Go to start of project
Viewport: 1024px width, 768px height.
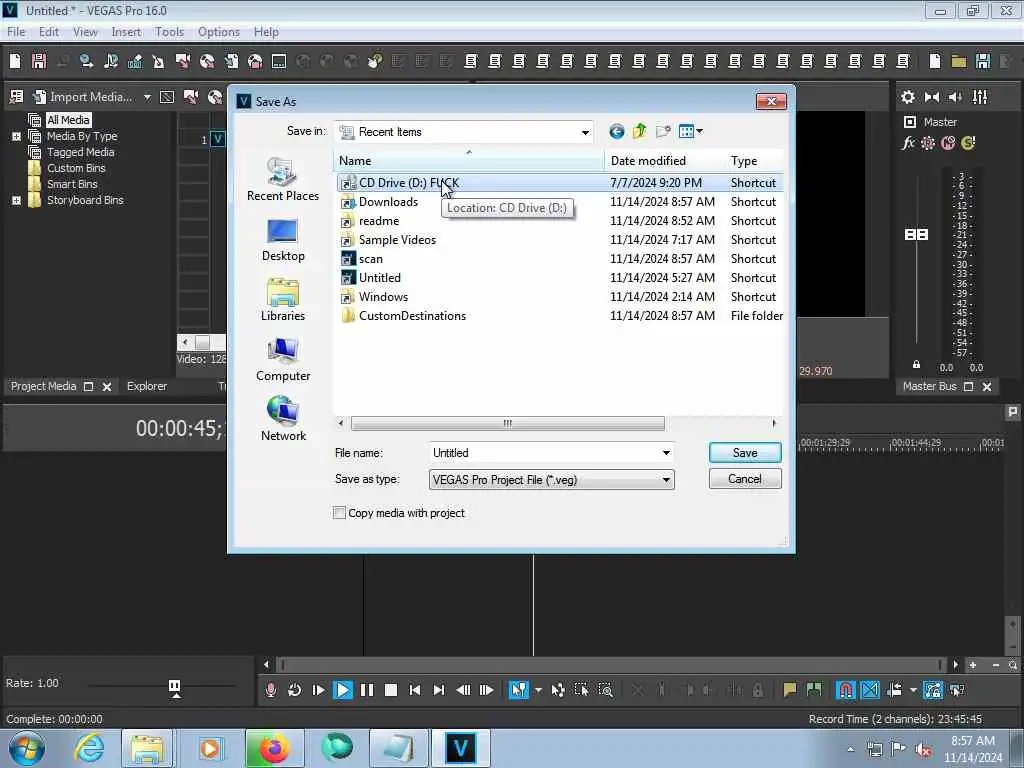coord(415,690)
